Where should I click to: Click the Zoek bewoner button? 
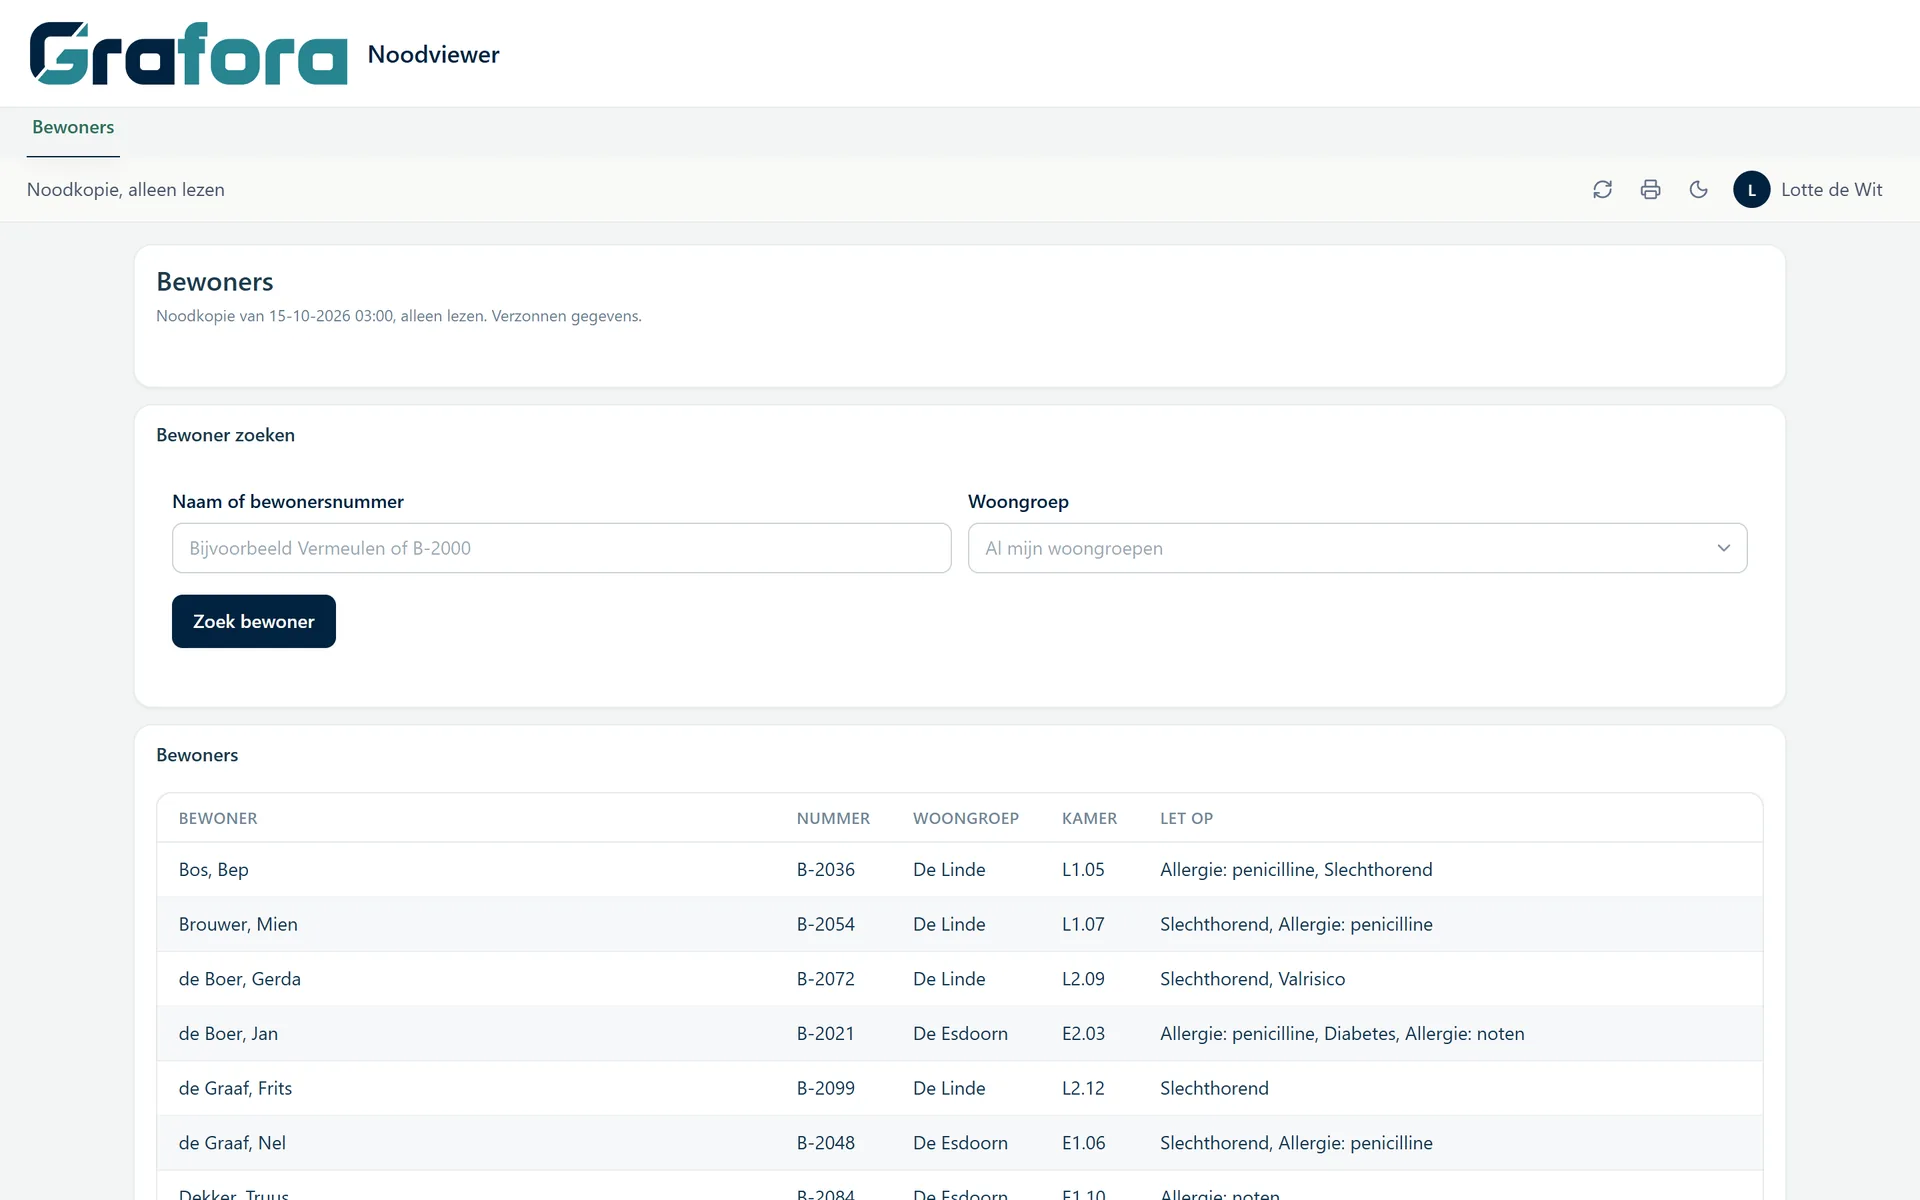pos(254,621)
